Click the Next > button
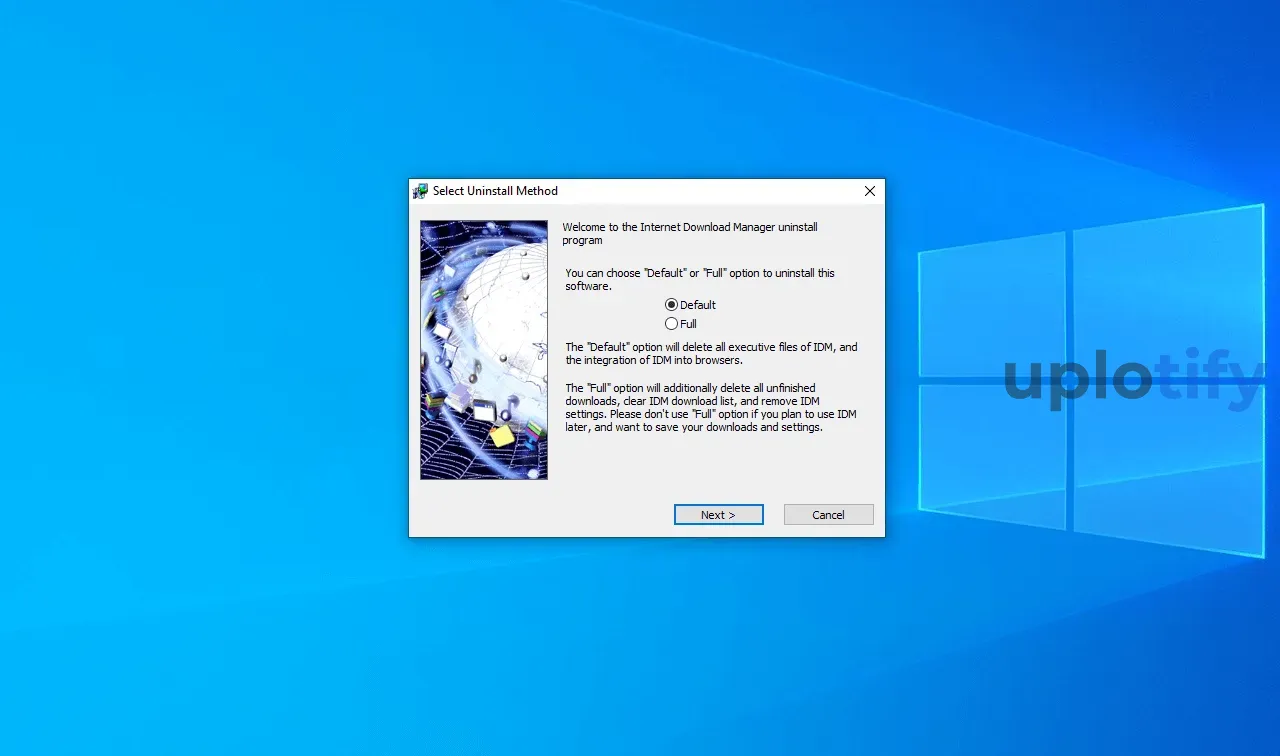The image size is (1280, 756). click(x=719, y=515)
